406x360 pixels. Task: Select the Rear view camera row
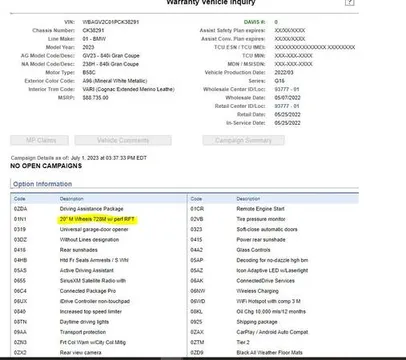point(99,352)
